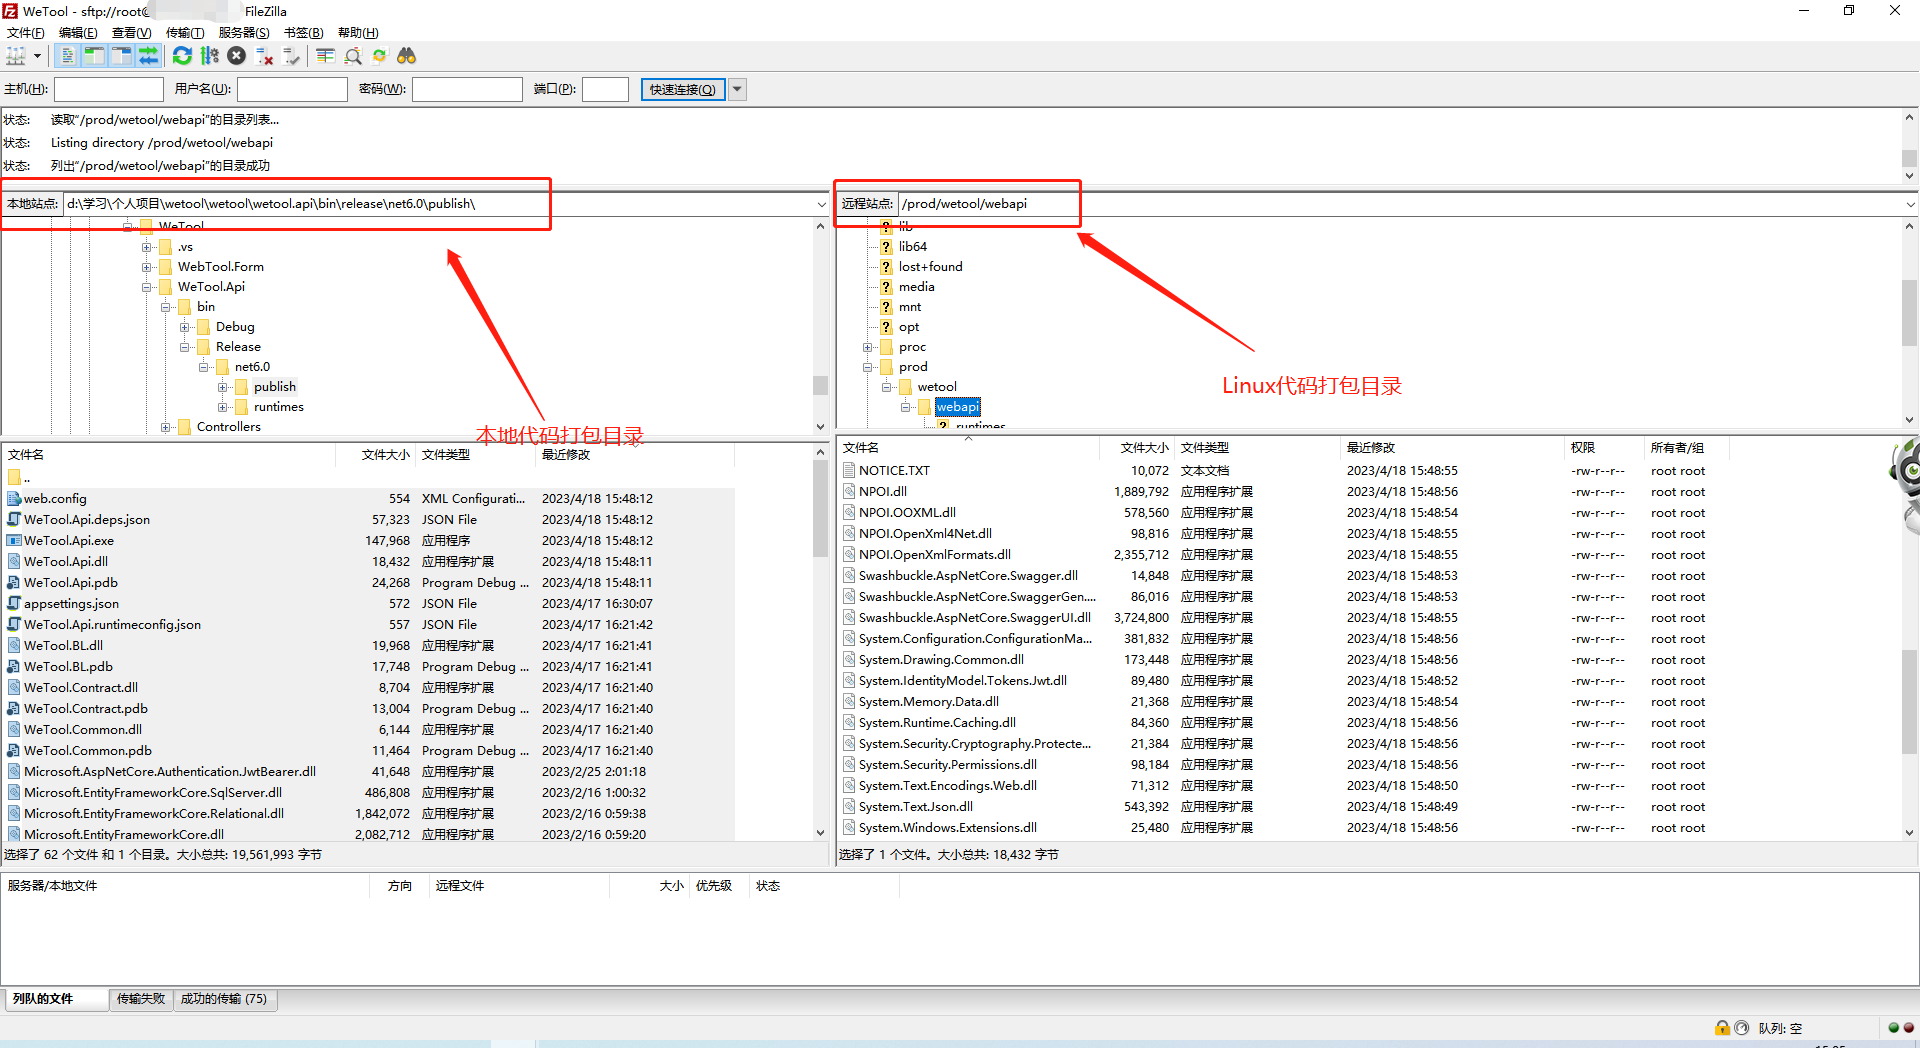This screenshot has width=1920, height=1048.
Task: Cancel the current operation
Action: [x=237, y=56]
